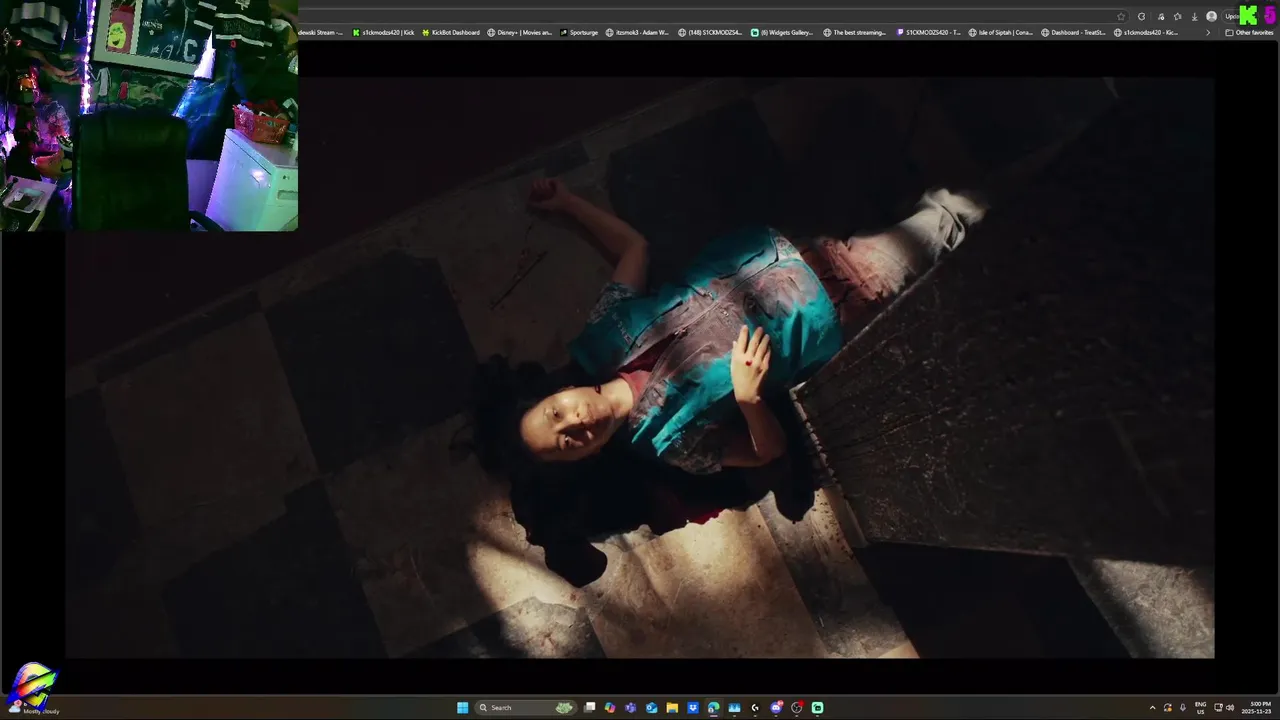
Task: Open Task View on the taskbar
Action: click(x=590, y=708)
